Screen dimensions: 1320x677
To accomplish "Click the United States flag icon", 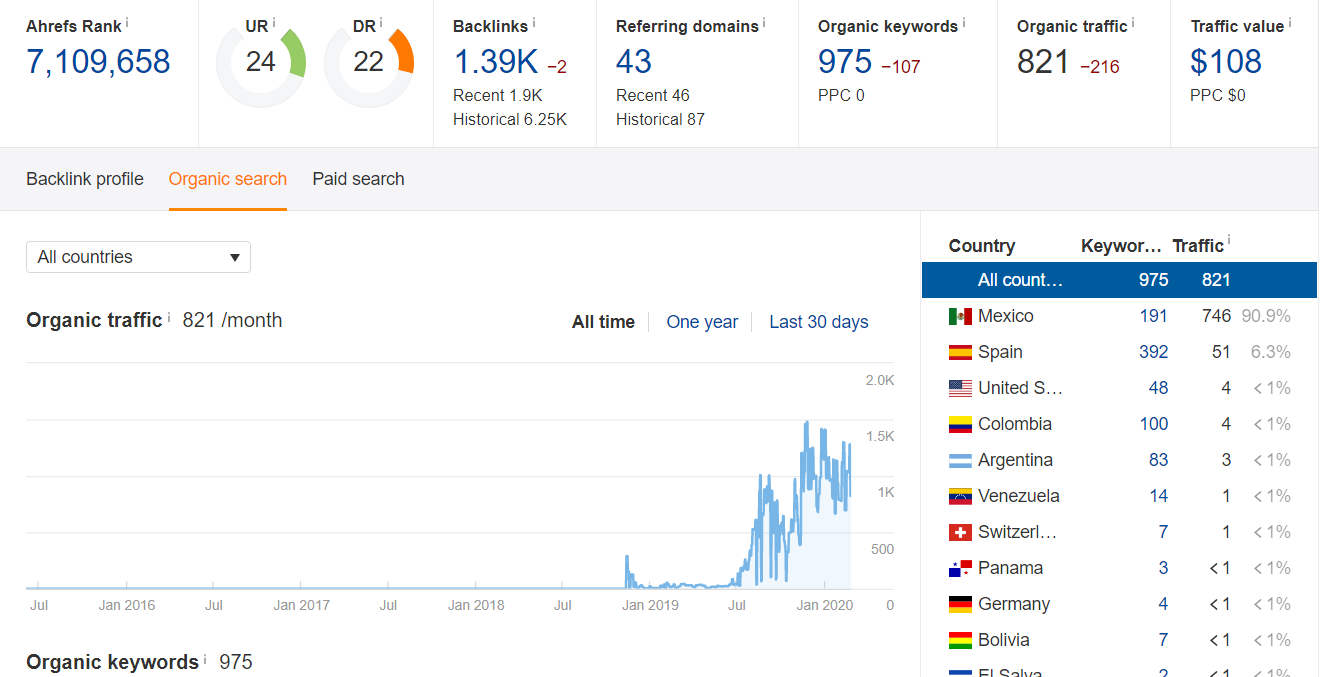I will (x=960, y=388).
